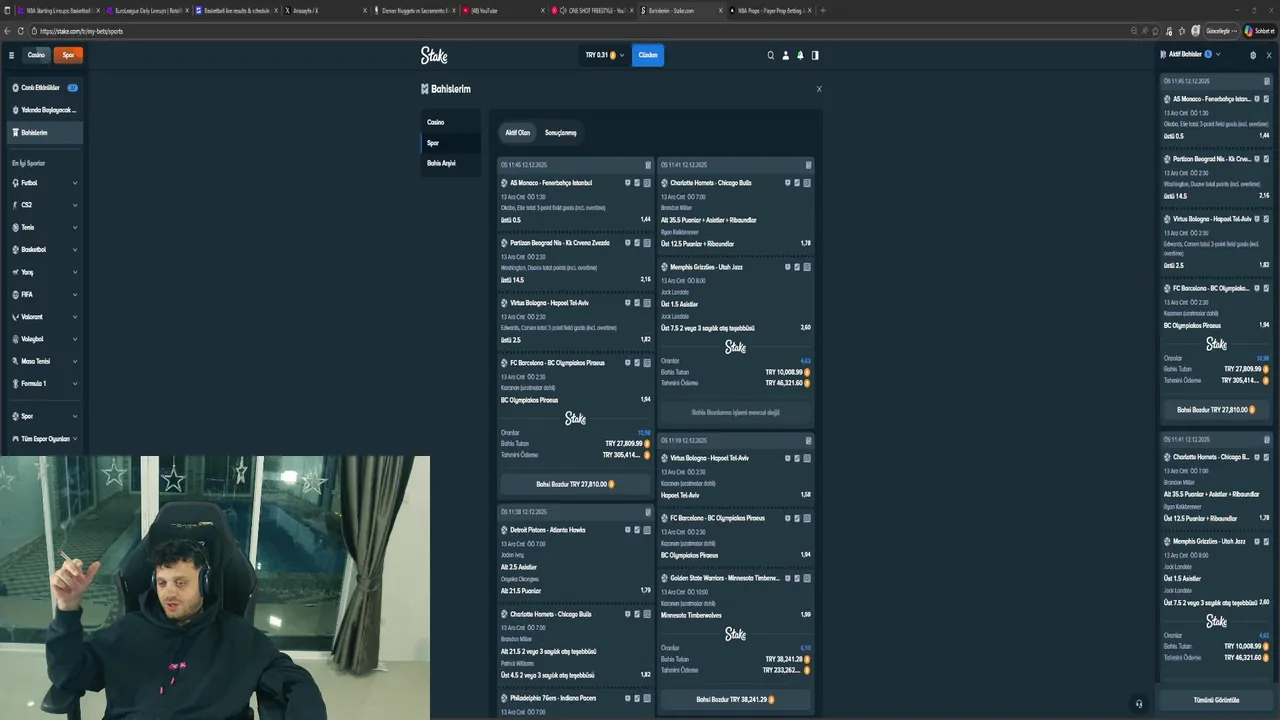Open the hamburger menu beside Casino
The width and height of the screenshot is (1280, 720).
11,55
